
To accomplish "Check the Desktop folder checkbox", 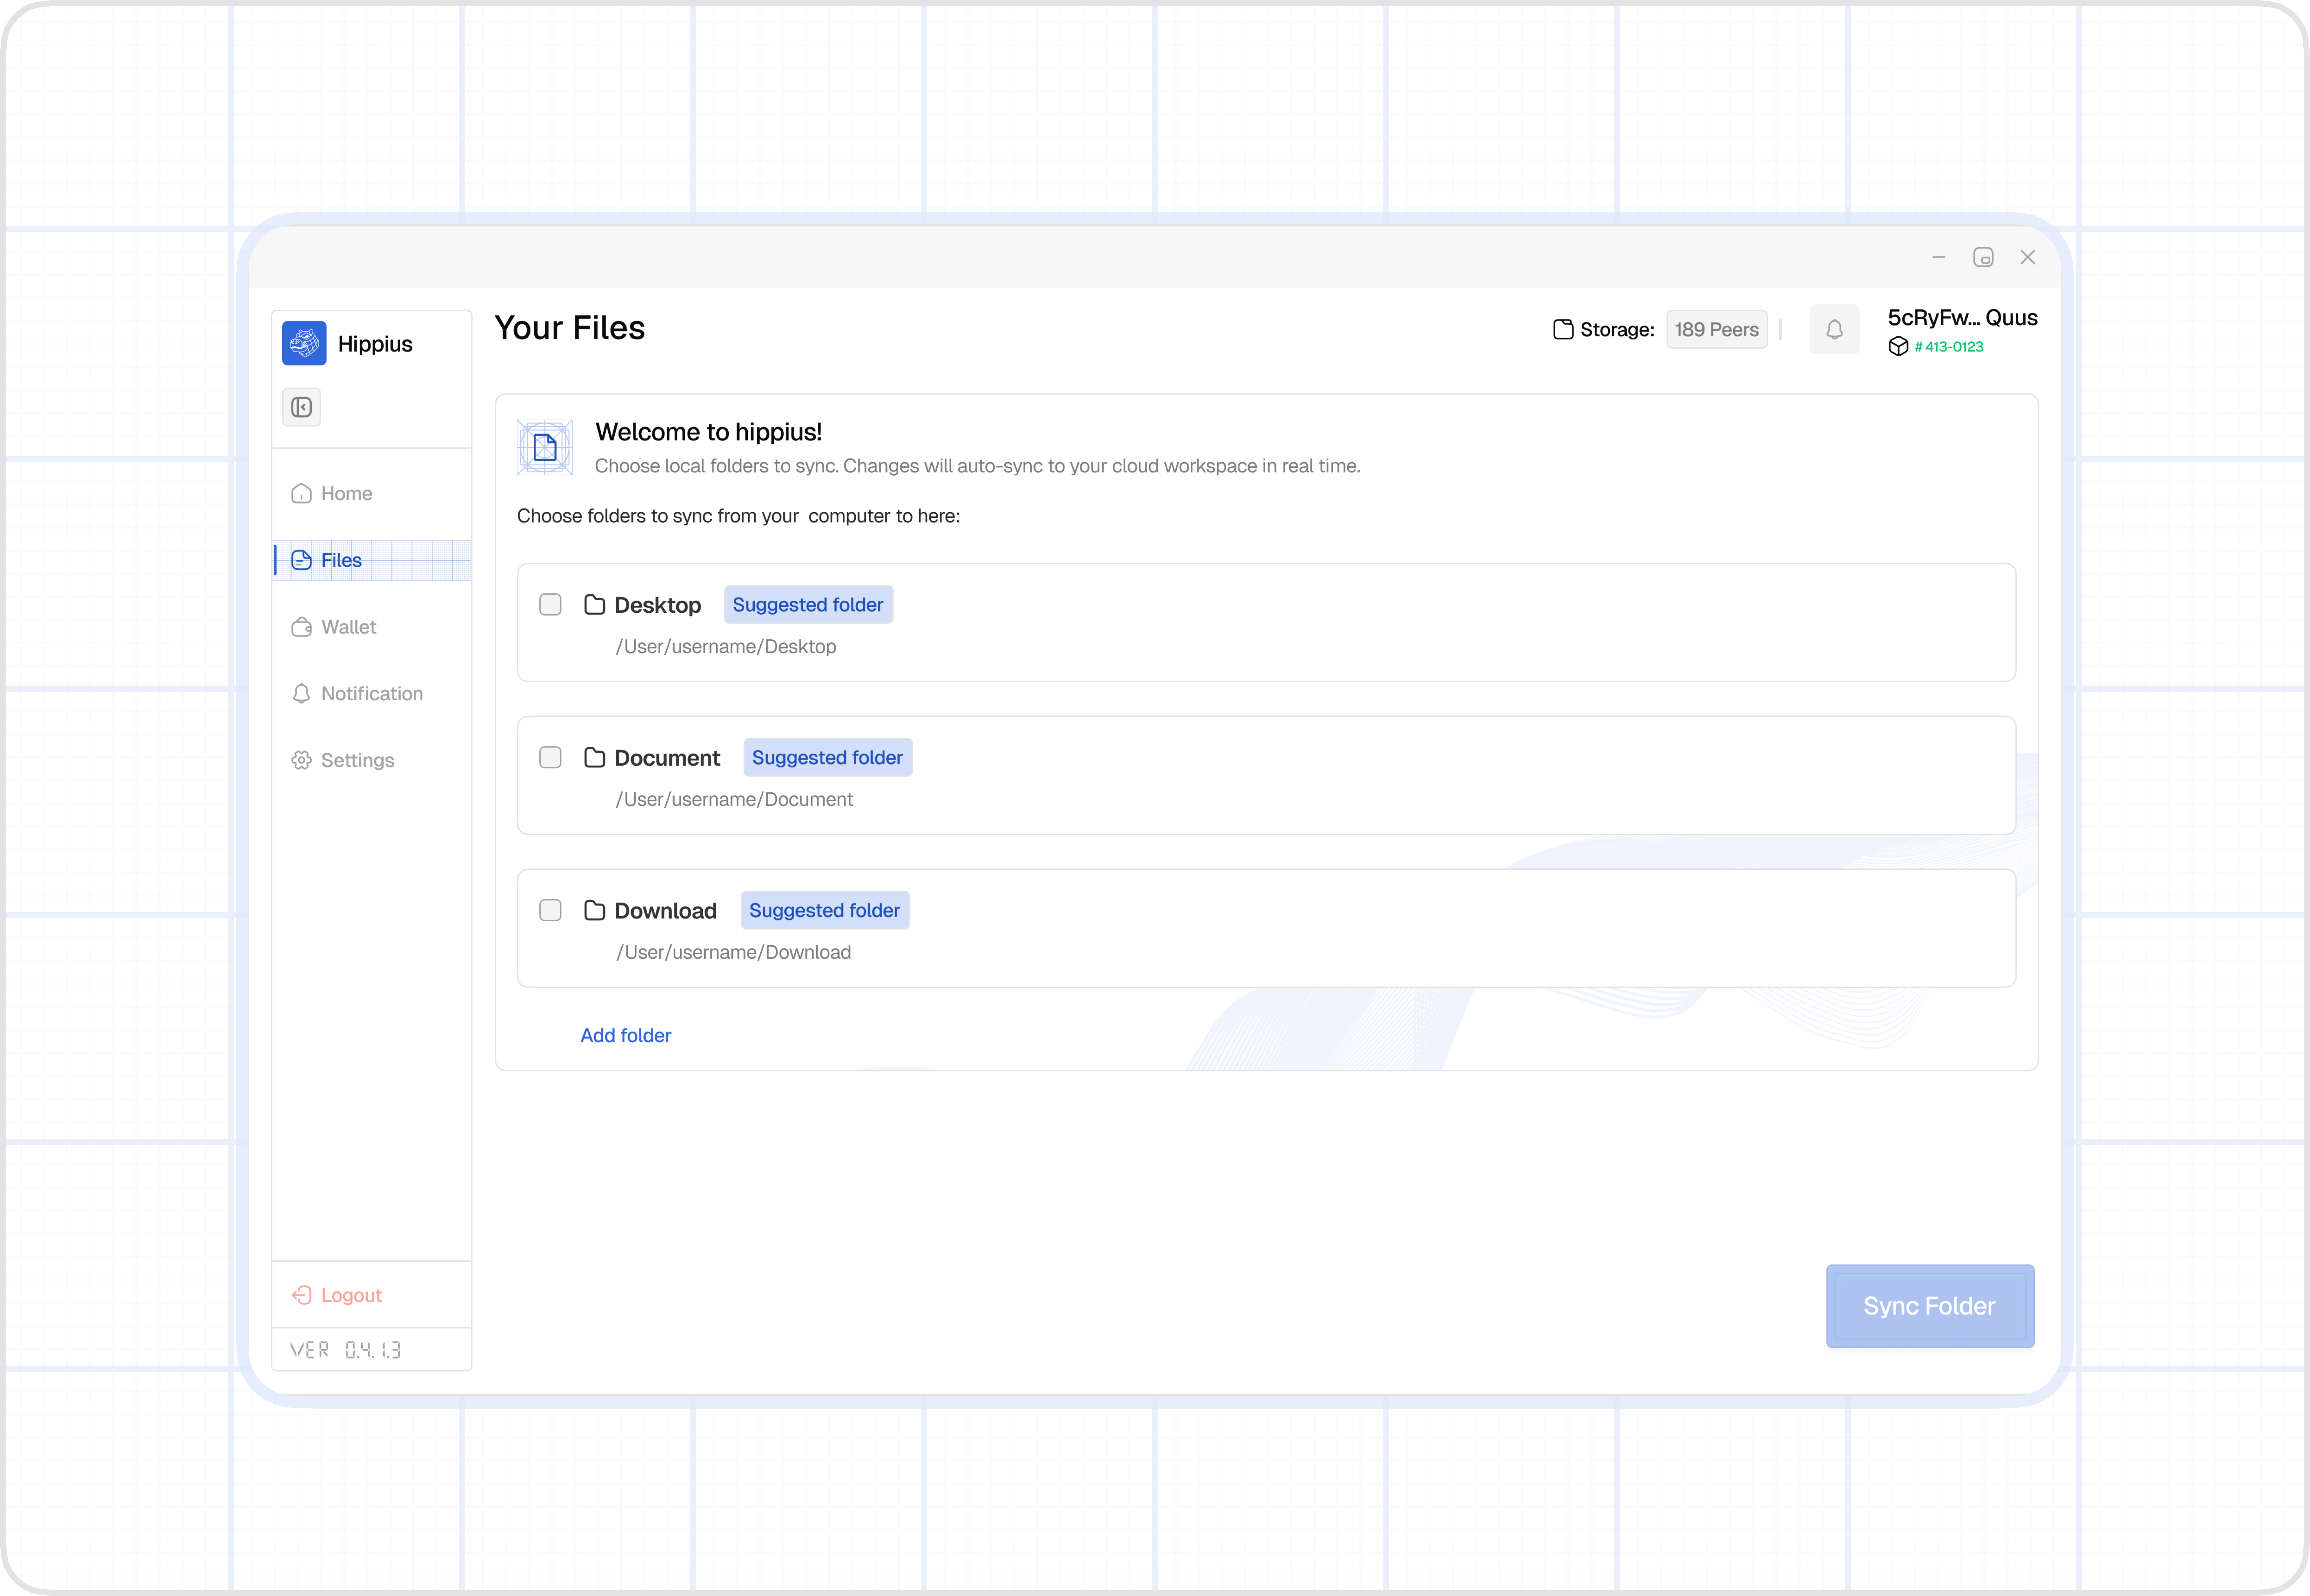I will 550,604.
